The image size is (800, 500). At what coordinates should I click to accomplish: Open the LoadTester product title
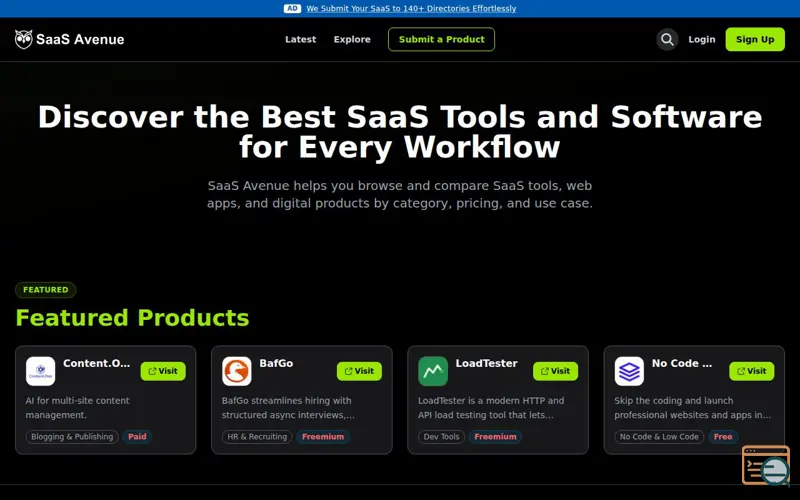click(x=486, y=363)
